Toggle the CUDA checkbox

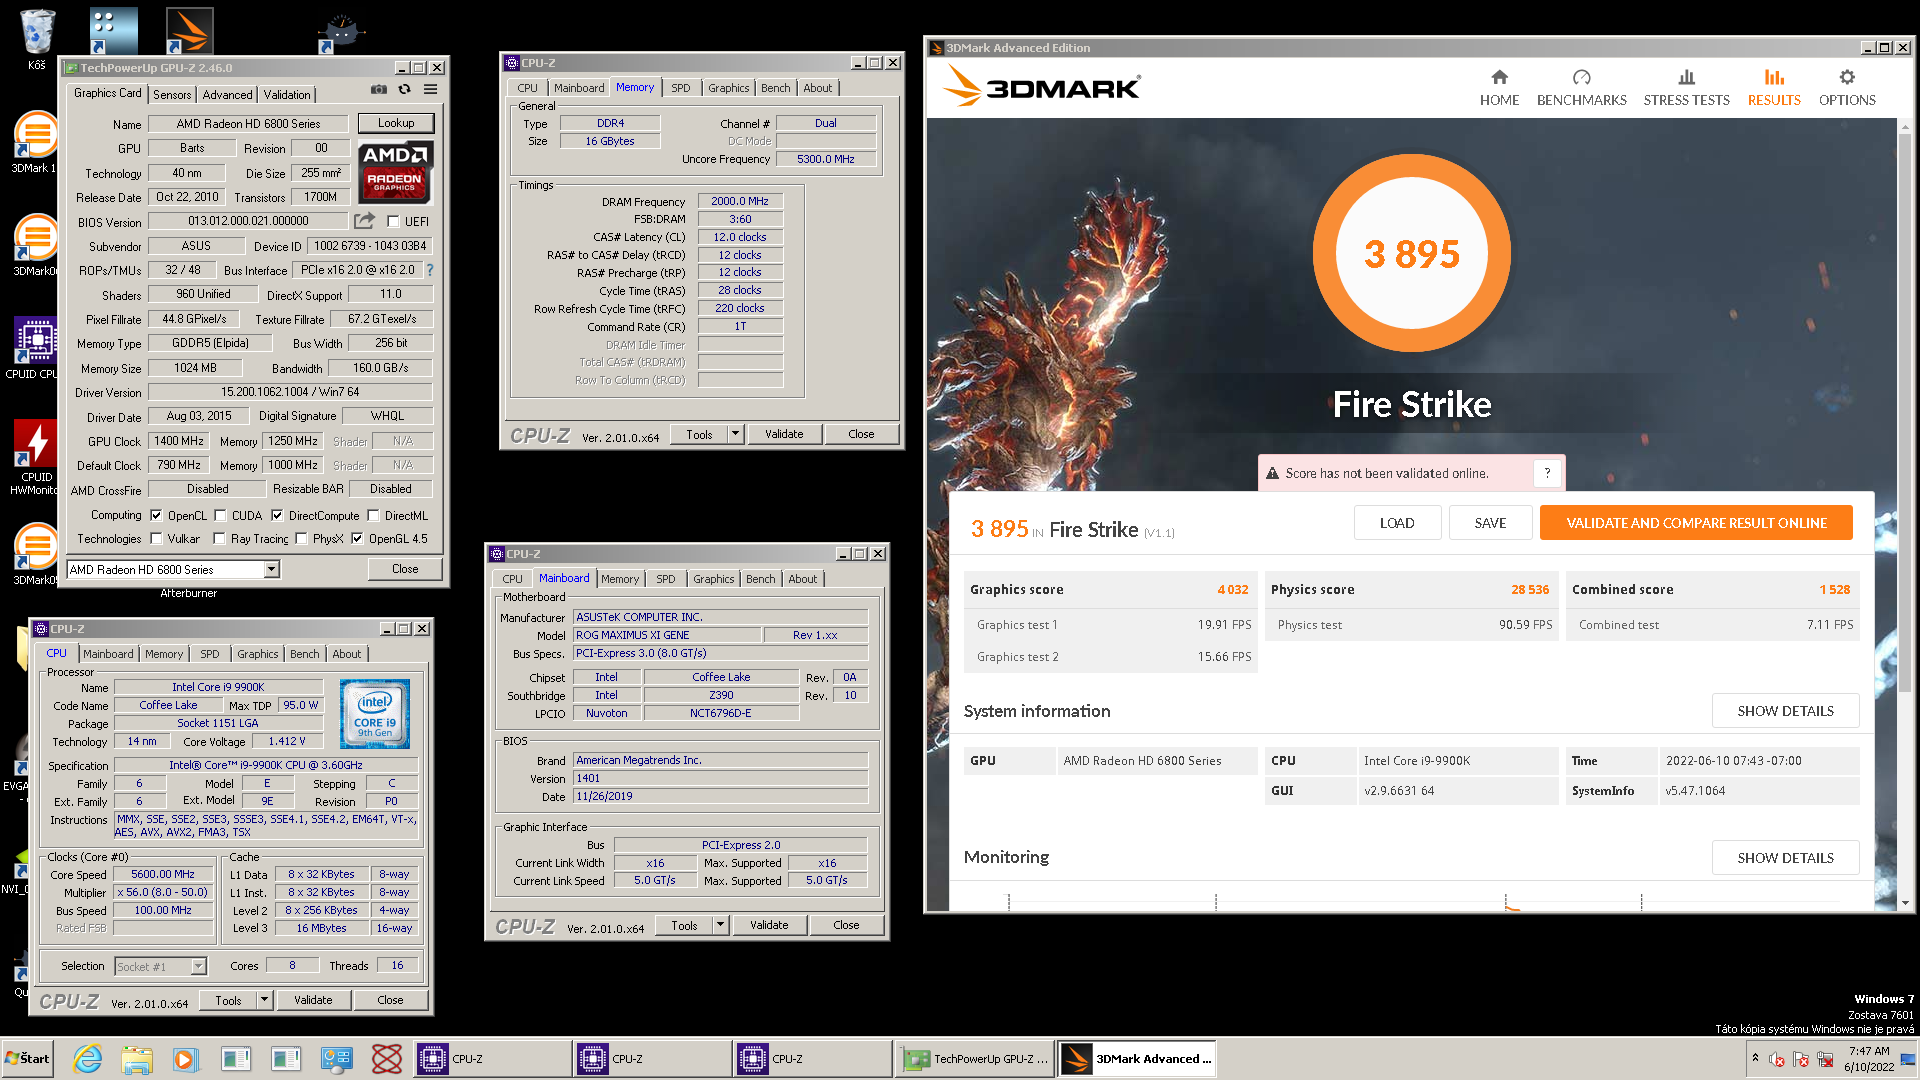coord(220,516)
